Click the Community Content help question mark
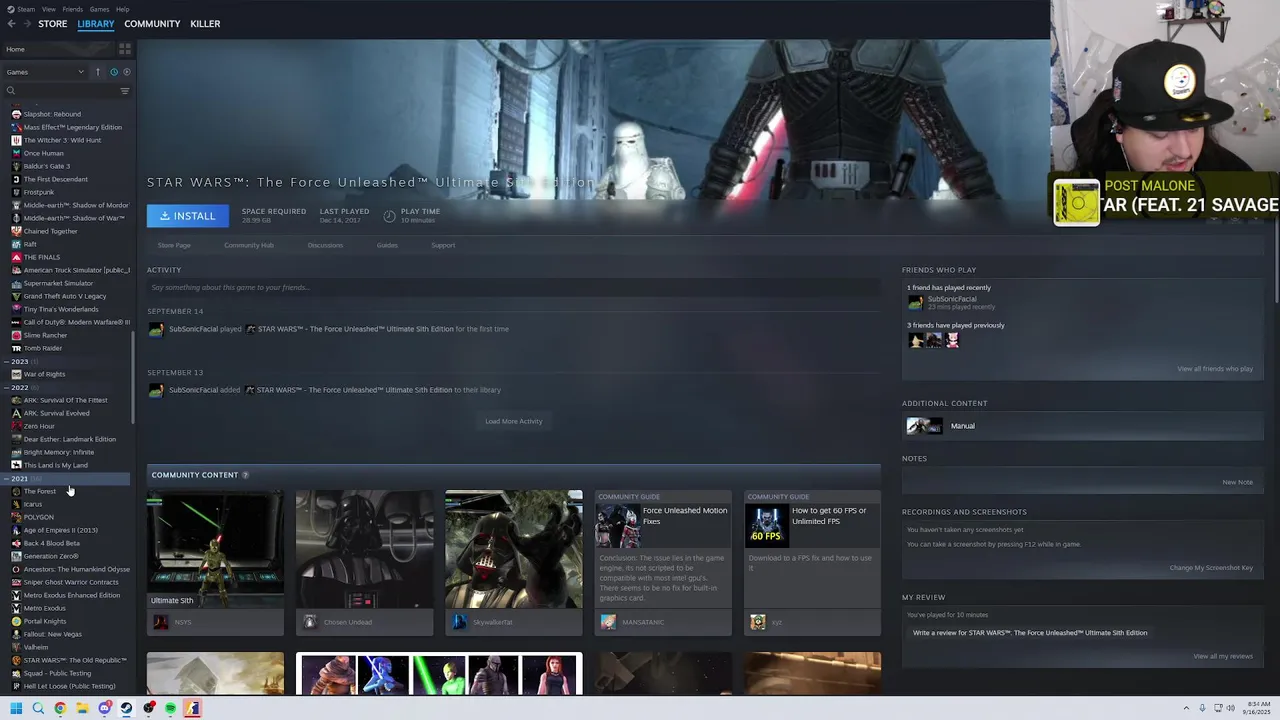Screen dimensions: 1280x720 coord(245,475)
